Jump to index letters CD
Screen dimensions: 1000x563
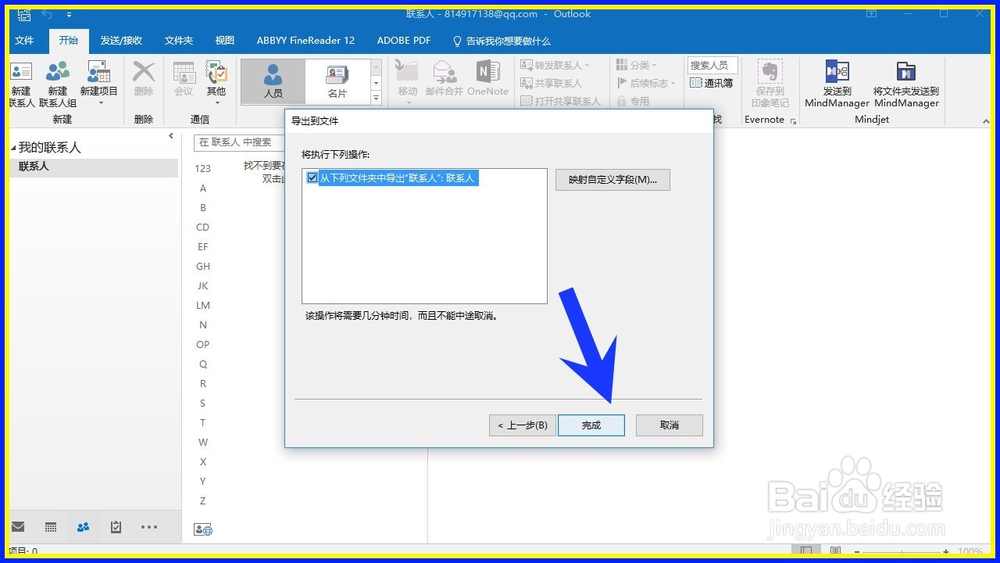pos(203,227)
